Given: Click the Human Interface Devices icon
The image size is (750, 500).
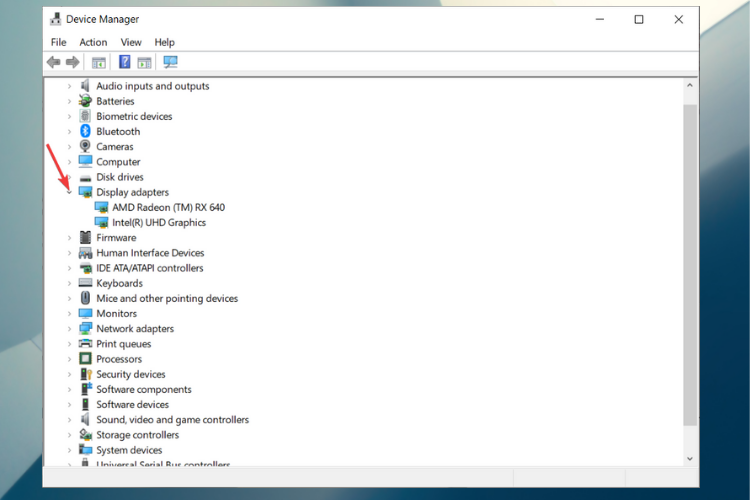Looking at the screenshot, I should (x=85, y=253).
